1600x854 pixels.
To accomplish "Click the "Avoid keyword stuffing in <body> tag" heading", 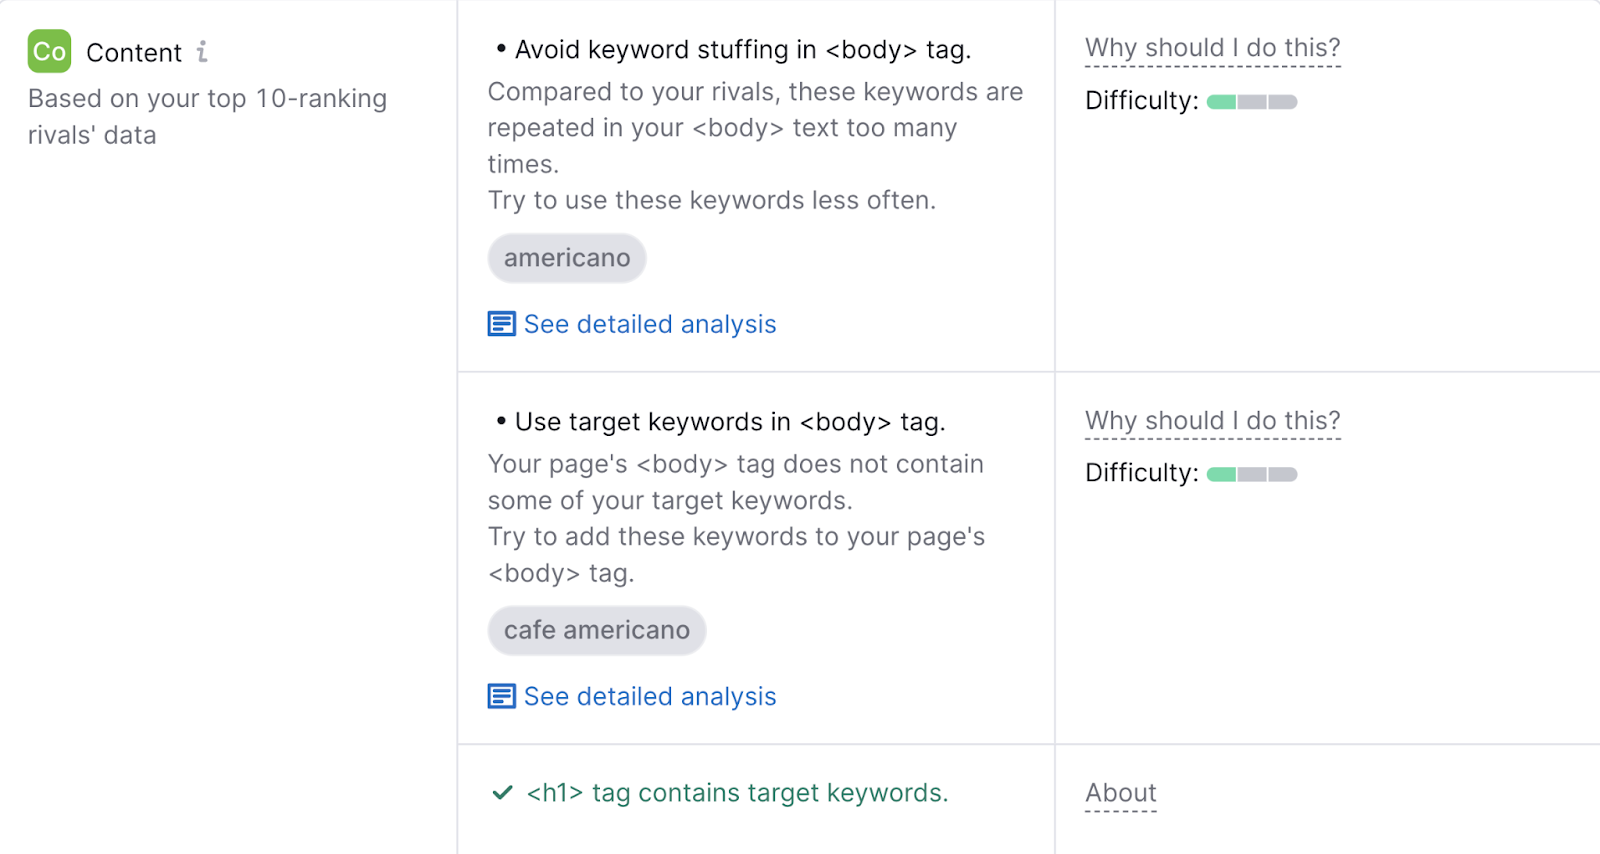I will 742,50.
